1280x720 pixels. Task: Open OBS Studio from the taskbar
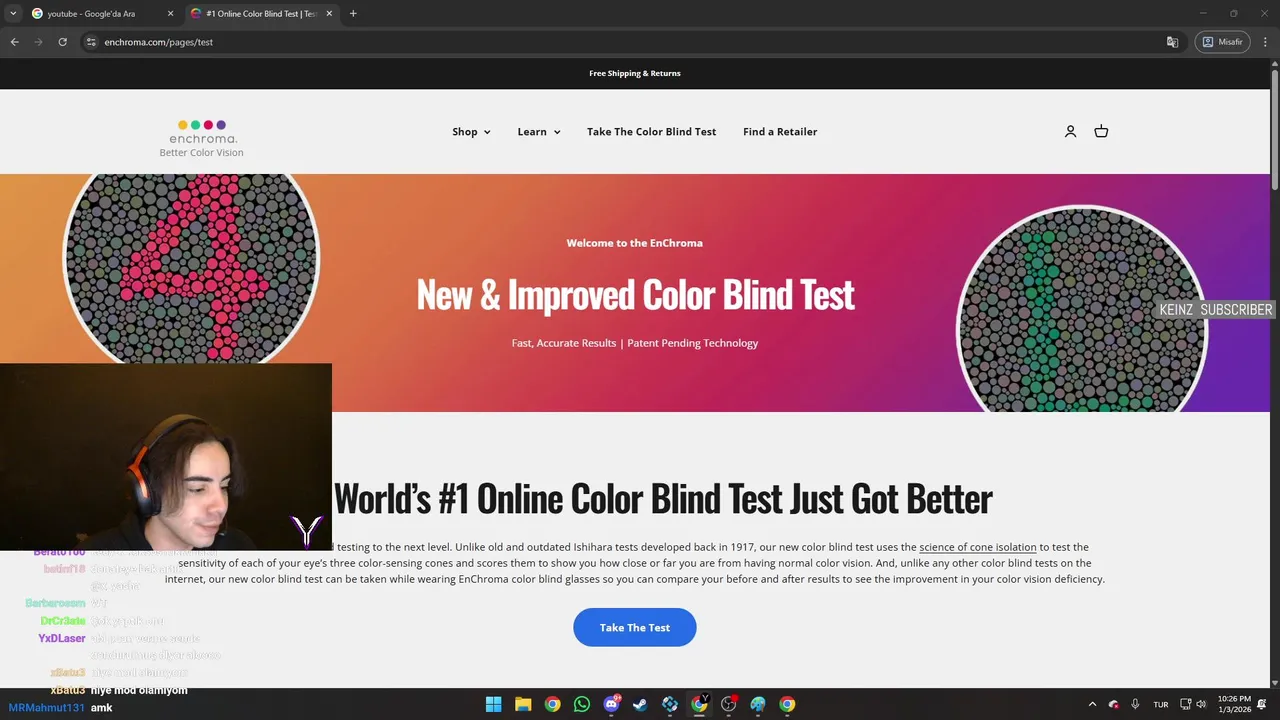click(x=729, y=704)
